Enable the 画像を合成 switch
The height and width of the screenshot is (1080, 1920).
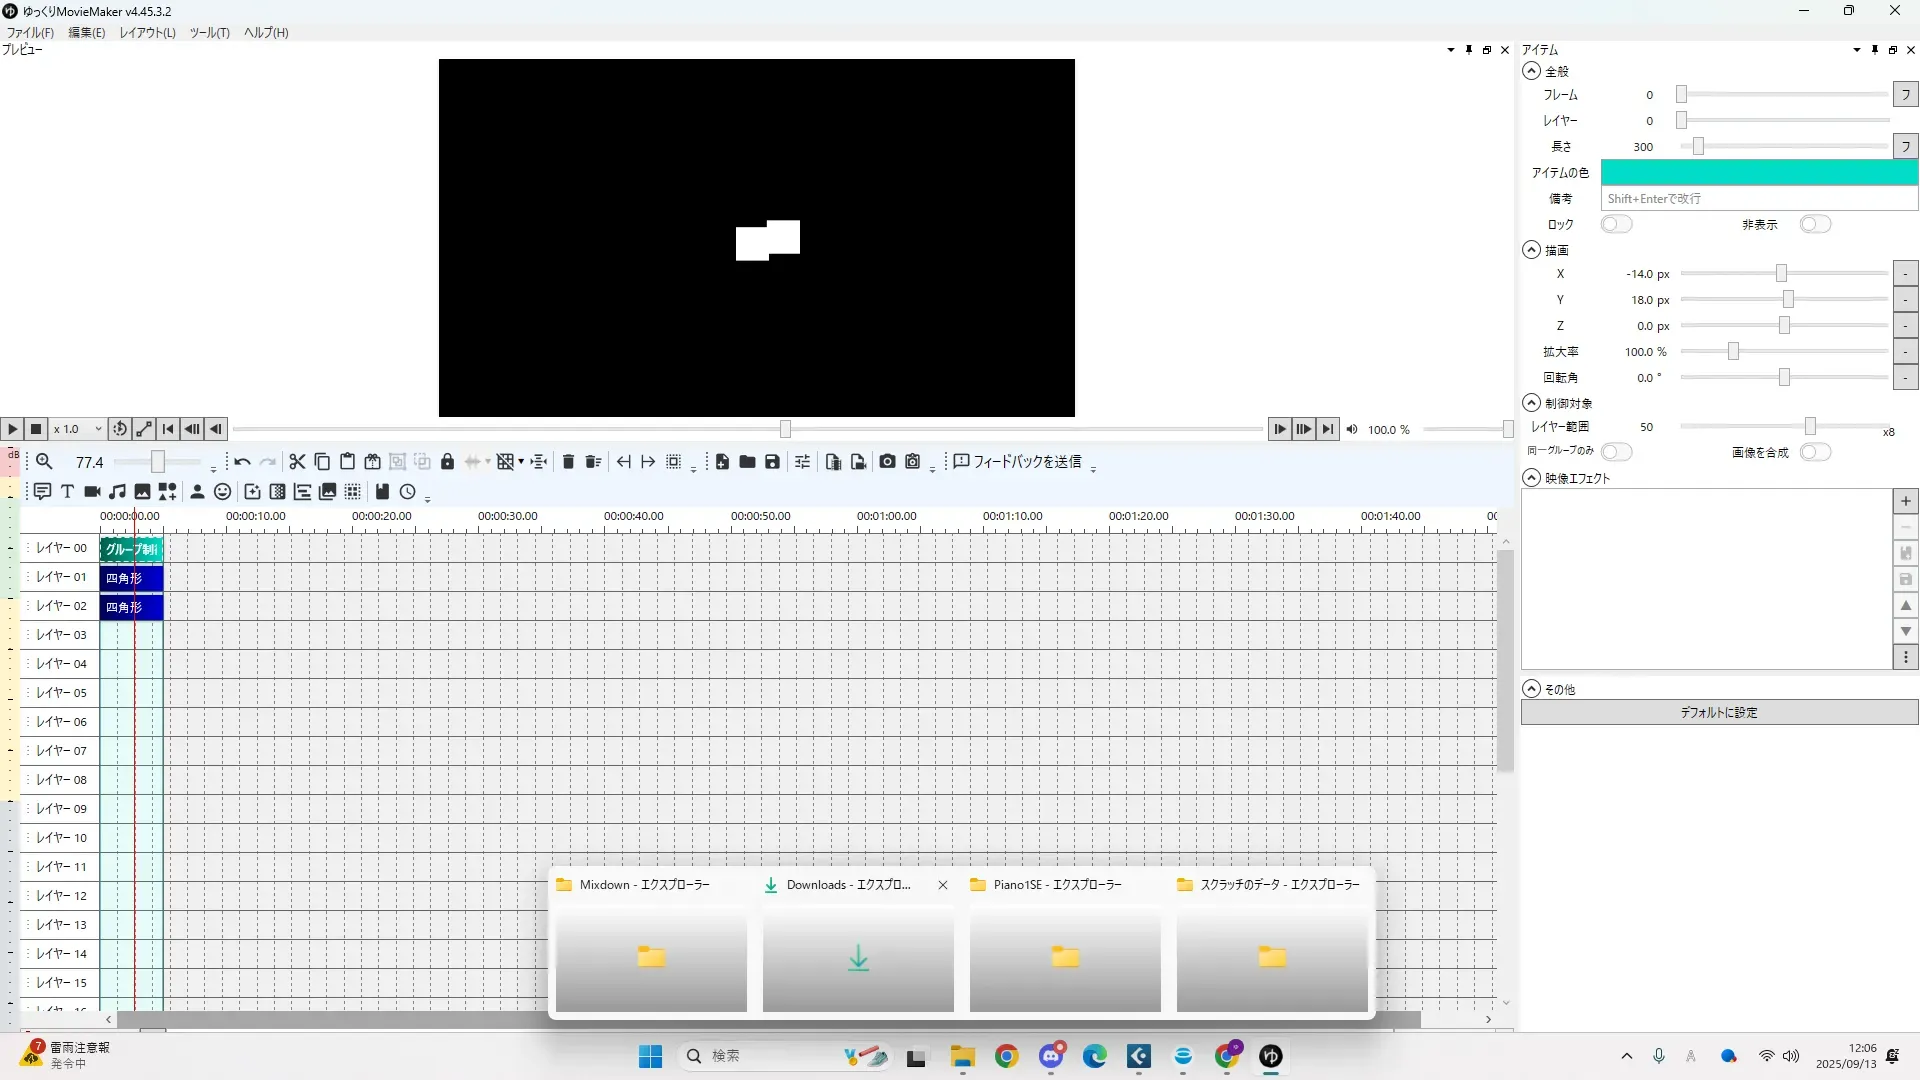[1815, 453]
